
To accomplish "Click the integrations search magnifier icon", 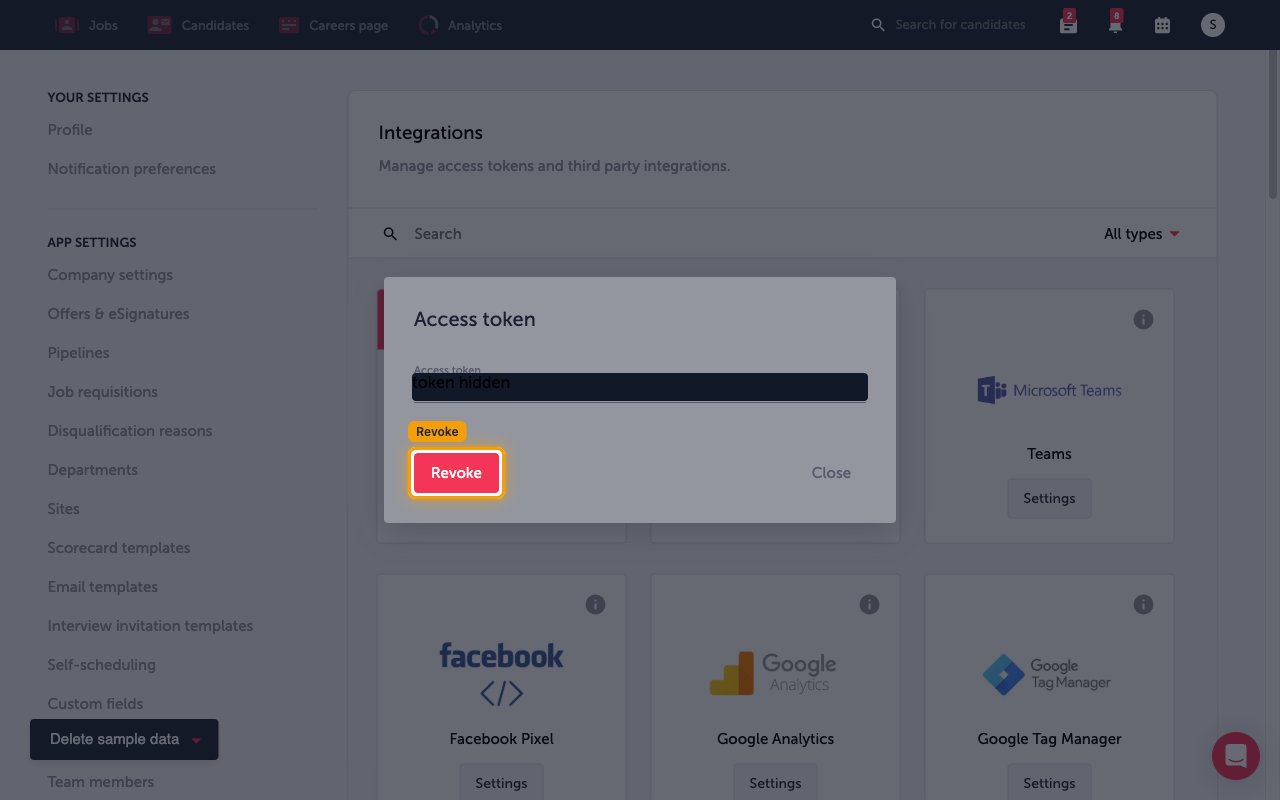I will [391, 234].
